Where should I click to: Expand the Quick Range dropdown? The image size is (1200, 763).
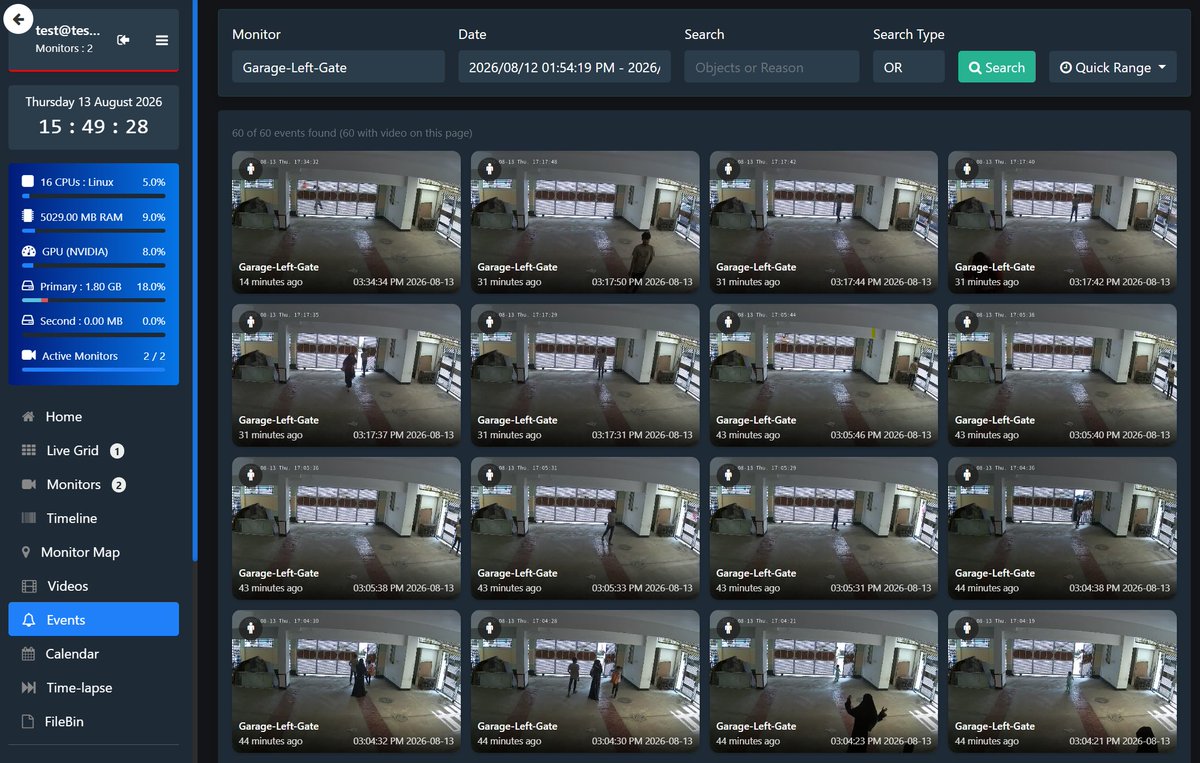pos(1112,67)
